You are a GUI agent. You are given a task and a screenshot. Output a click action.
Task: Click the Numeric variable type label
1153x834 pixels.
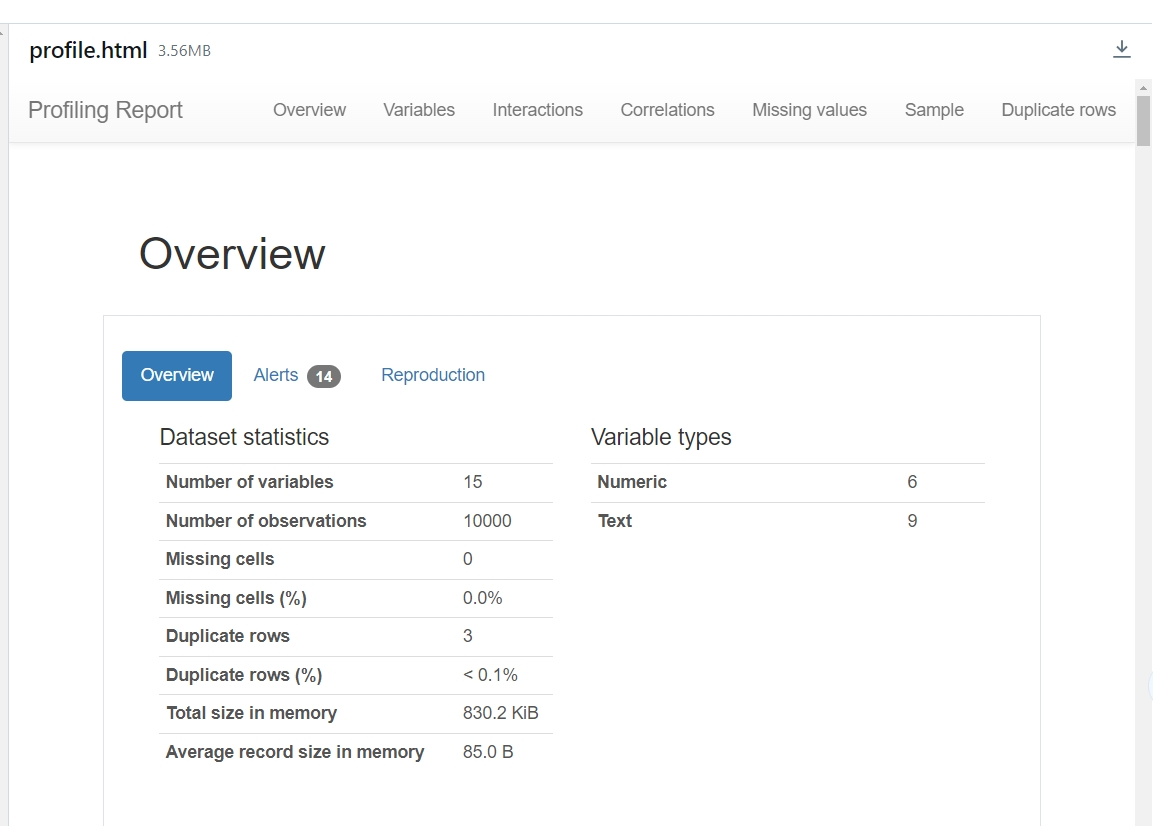[632, 482]
